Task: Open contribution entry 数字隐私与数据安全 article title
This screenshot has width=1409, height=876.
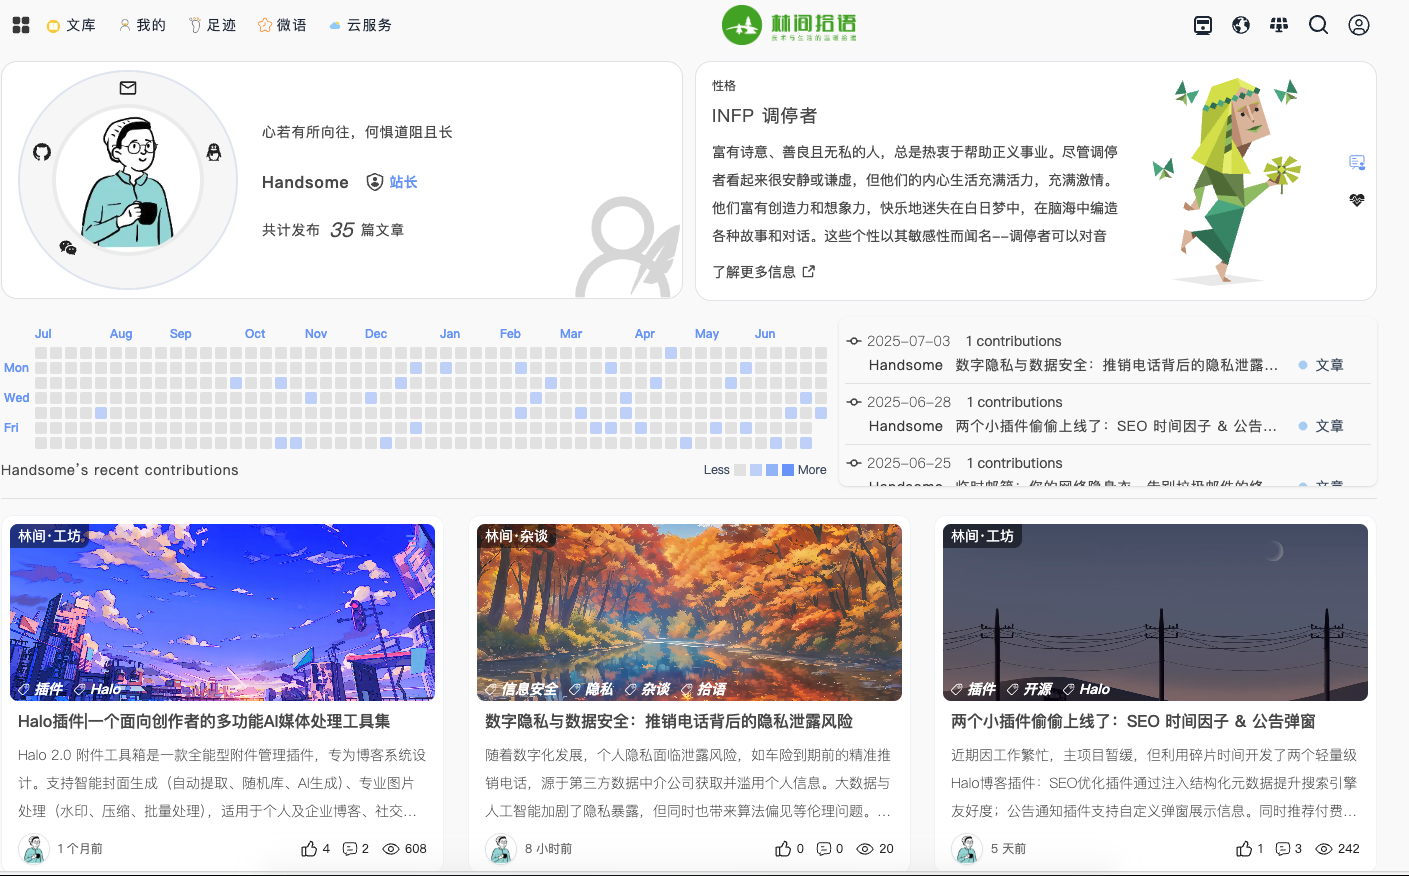Action: tap(1116, 365)
